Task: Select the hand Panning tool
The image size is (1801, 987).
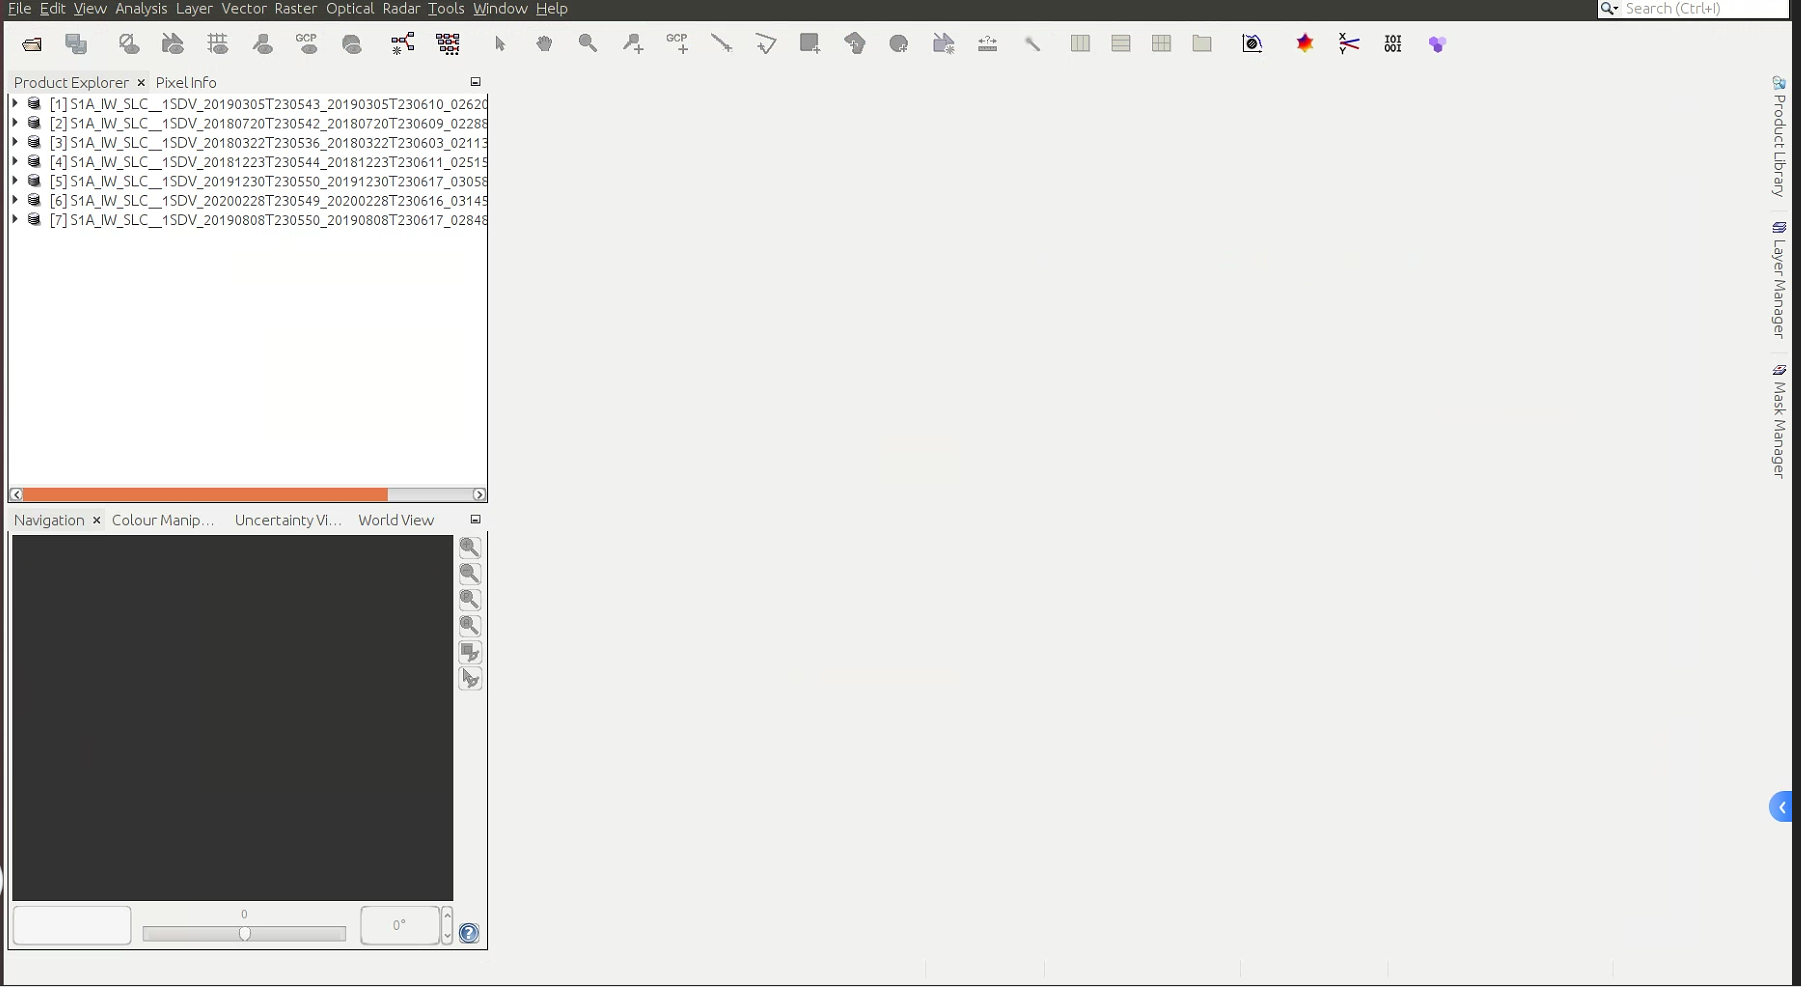Action: click(x=544, y=44)
